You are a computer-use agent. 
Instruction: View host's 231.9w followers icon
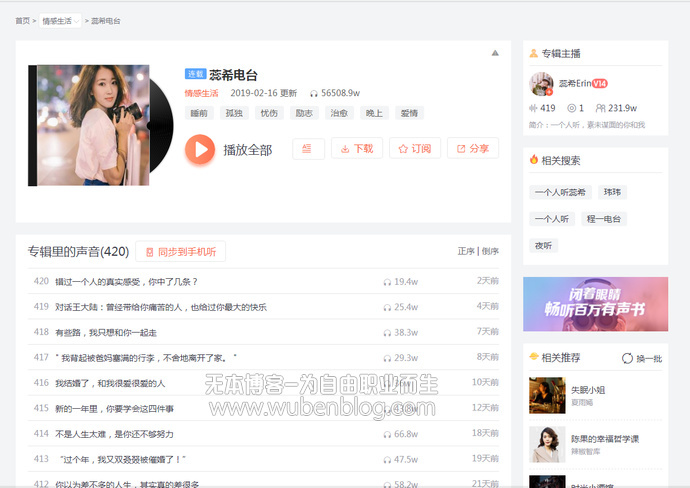pyautogui.click(x=600, y=108)
